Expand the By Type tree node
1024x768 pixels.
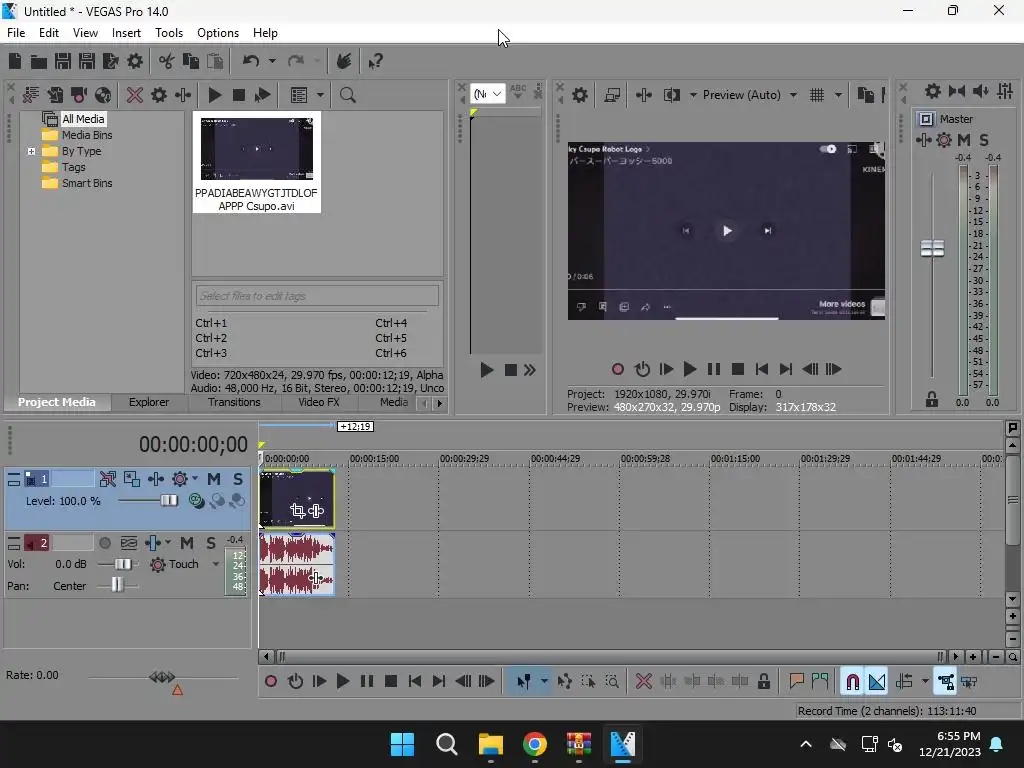[31, 152]
